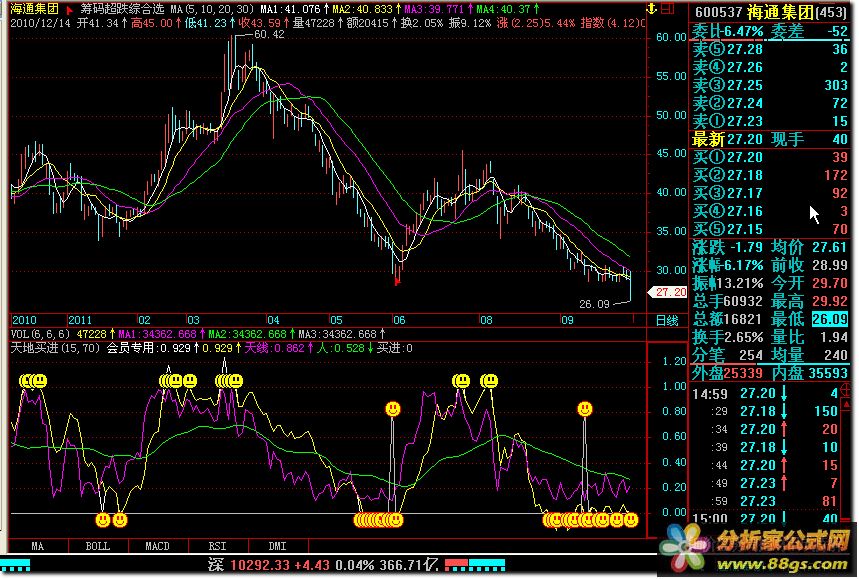
Task: Click the yellow anchor icon above price axis
Action: point(651,9)
